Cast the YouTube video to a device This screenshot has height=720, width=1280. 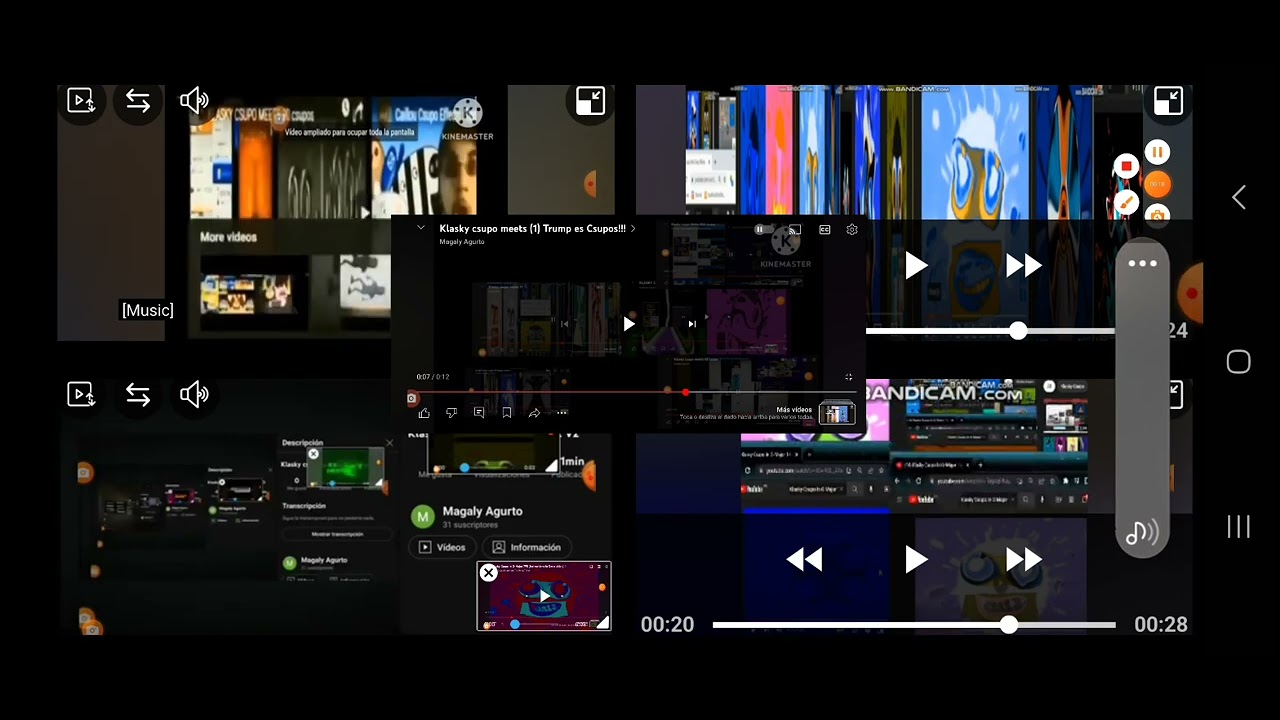(x=794, y=229)
